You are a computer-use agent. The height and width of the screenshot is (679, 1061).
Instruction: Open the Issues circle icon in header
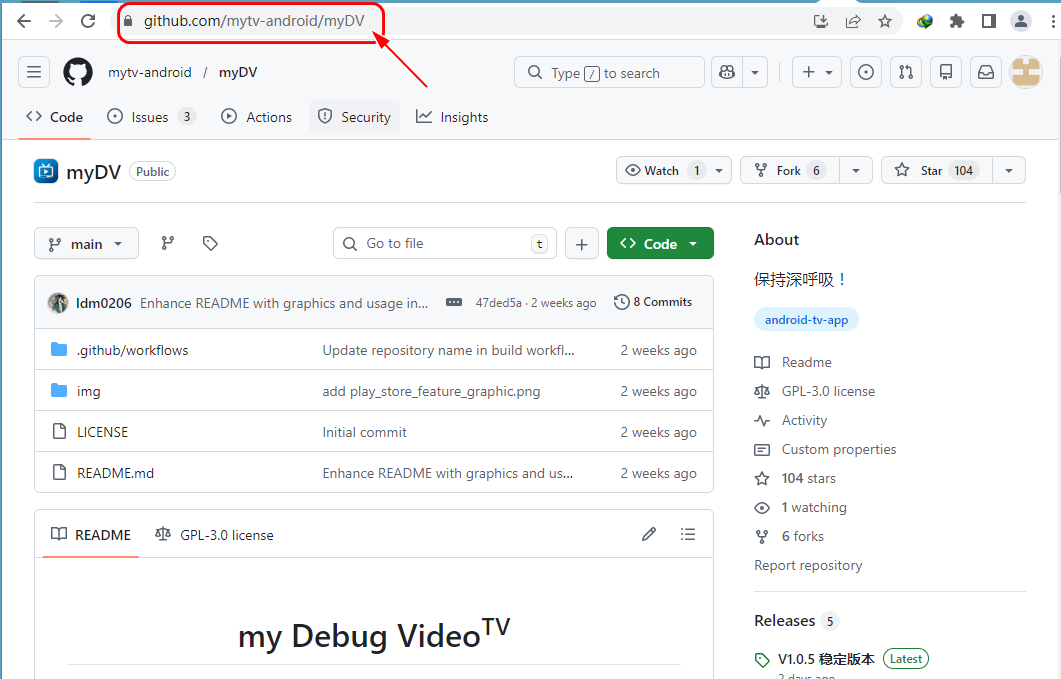click(x=865, y=72)
